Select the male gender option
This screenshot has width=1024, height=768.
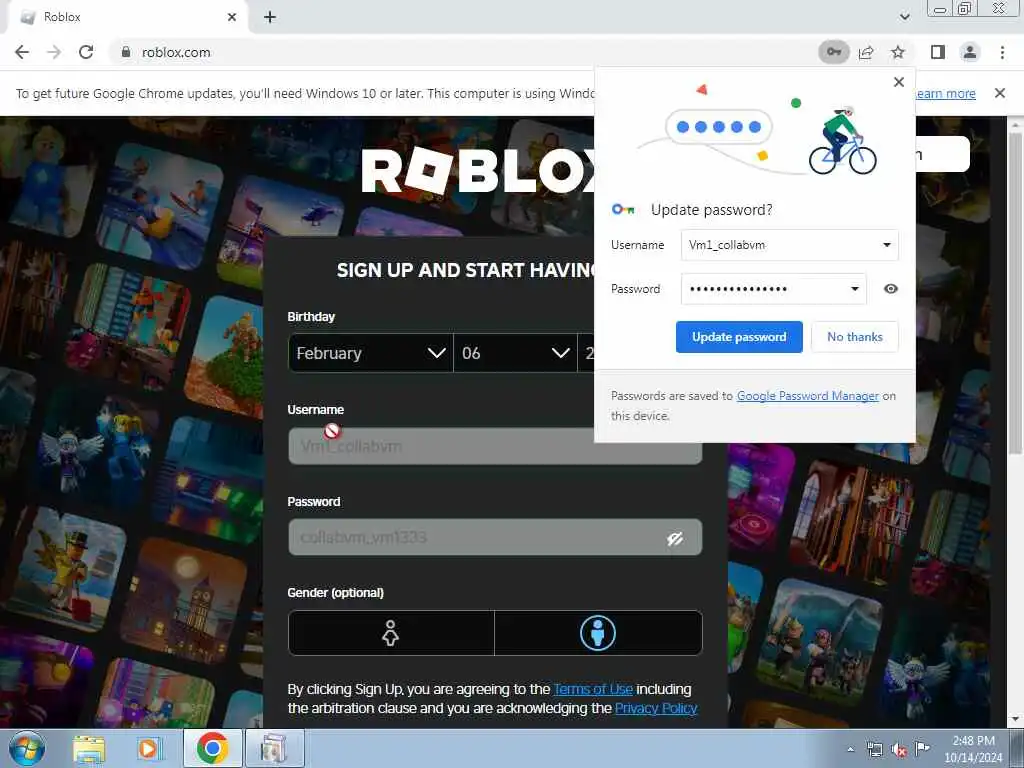point(598,633)
